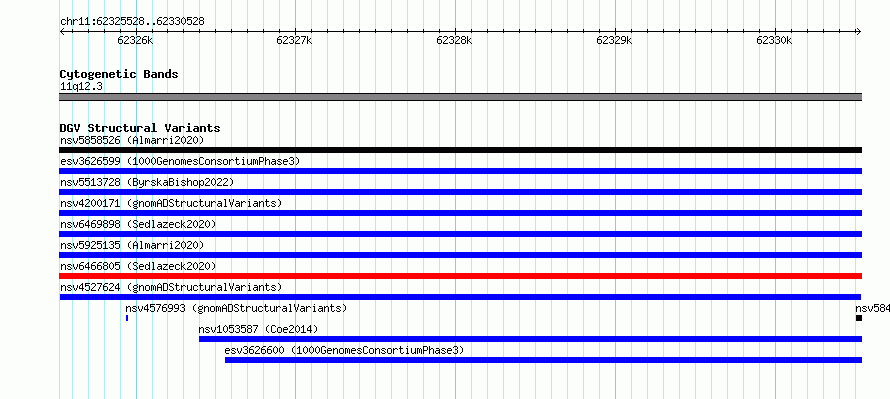Viewport: 890px width, 399px height.
Task: Click the small nsv4576993 variant marker
Action: click(x=127, y=318)
